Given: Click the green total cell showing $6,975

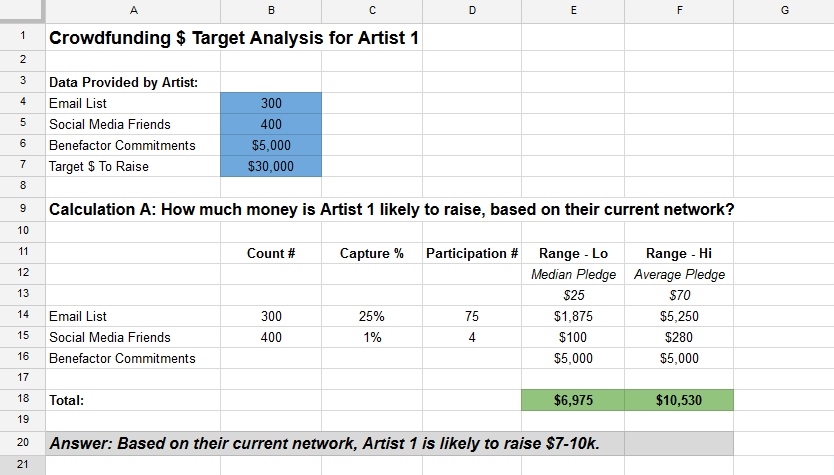Looking at the screenshot, I should click(573, 400).
